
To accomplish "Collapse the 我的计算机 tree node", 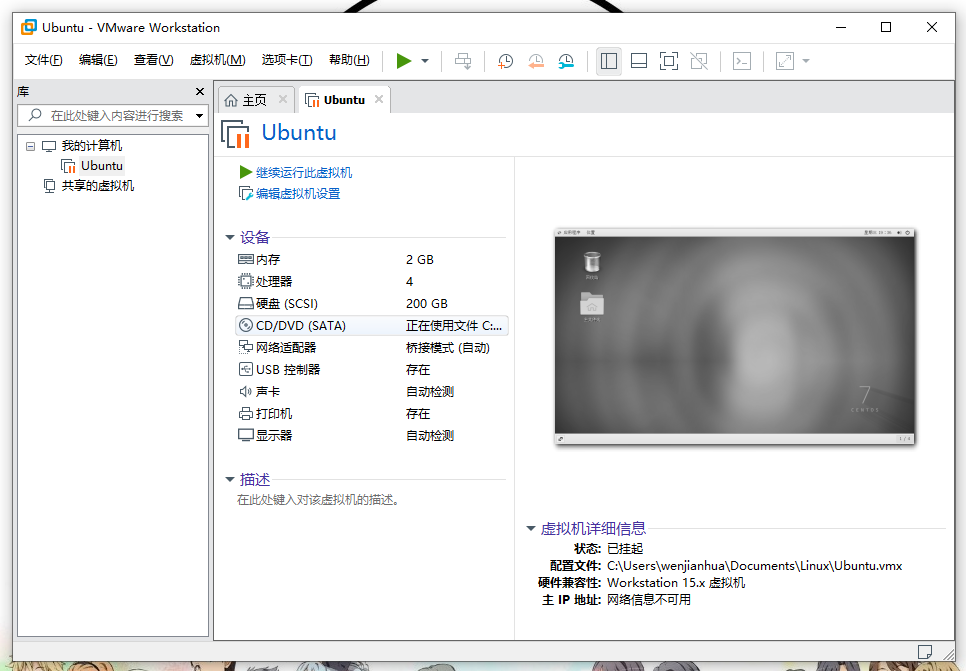I will 30,146.
